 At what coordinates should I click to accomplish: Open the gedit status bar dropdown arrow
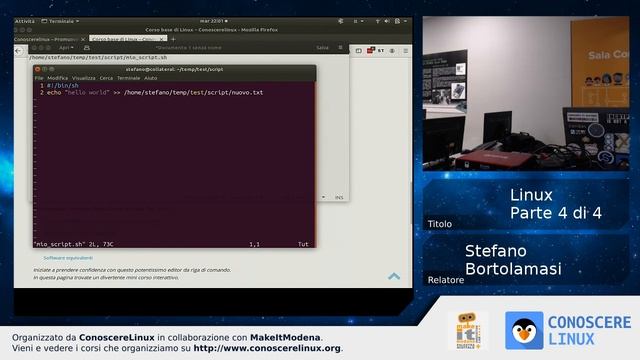[323, 198]
